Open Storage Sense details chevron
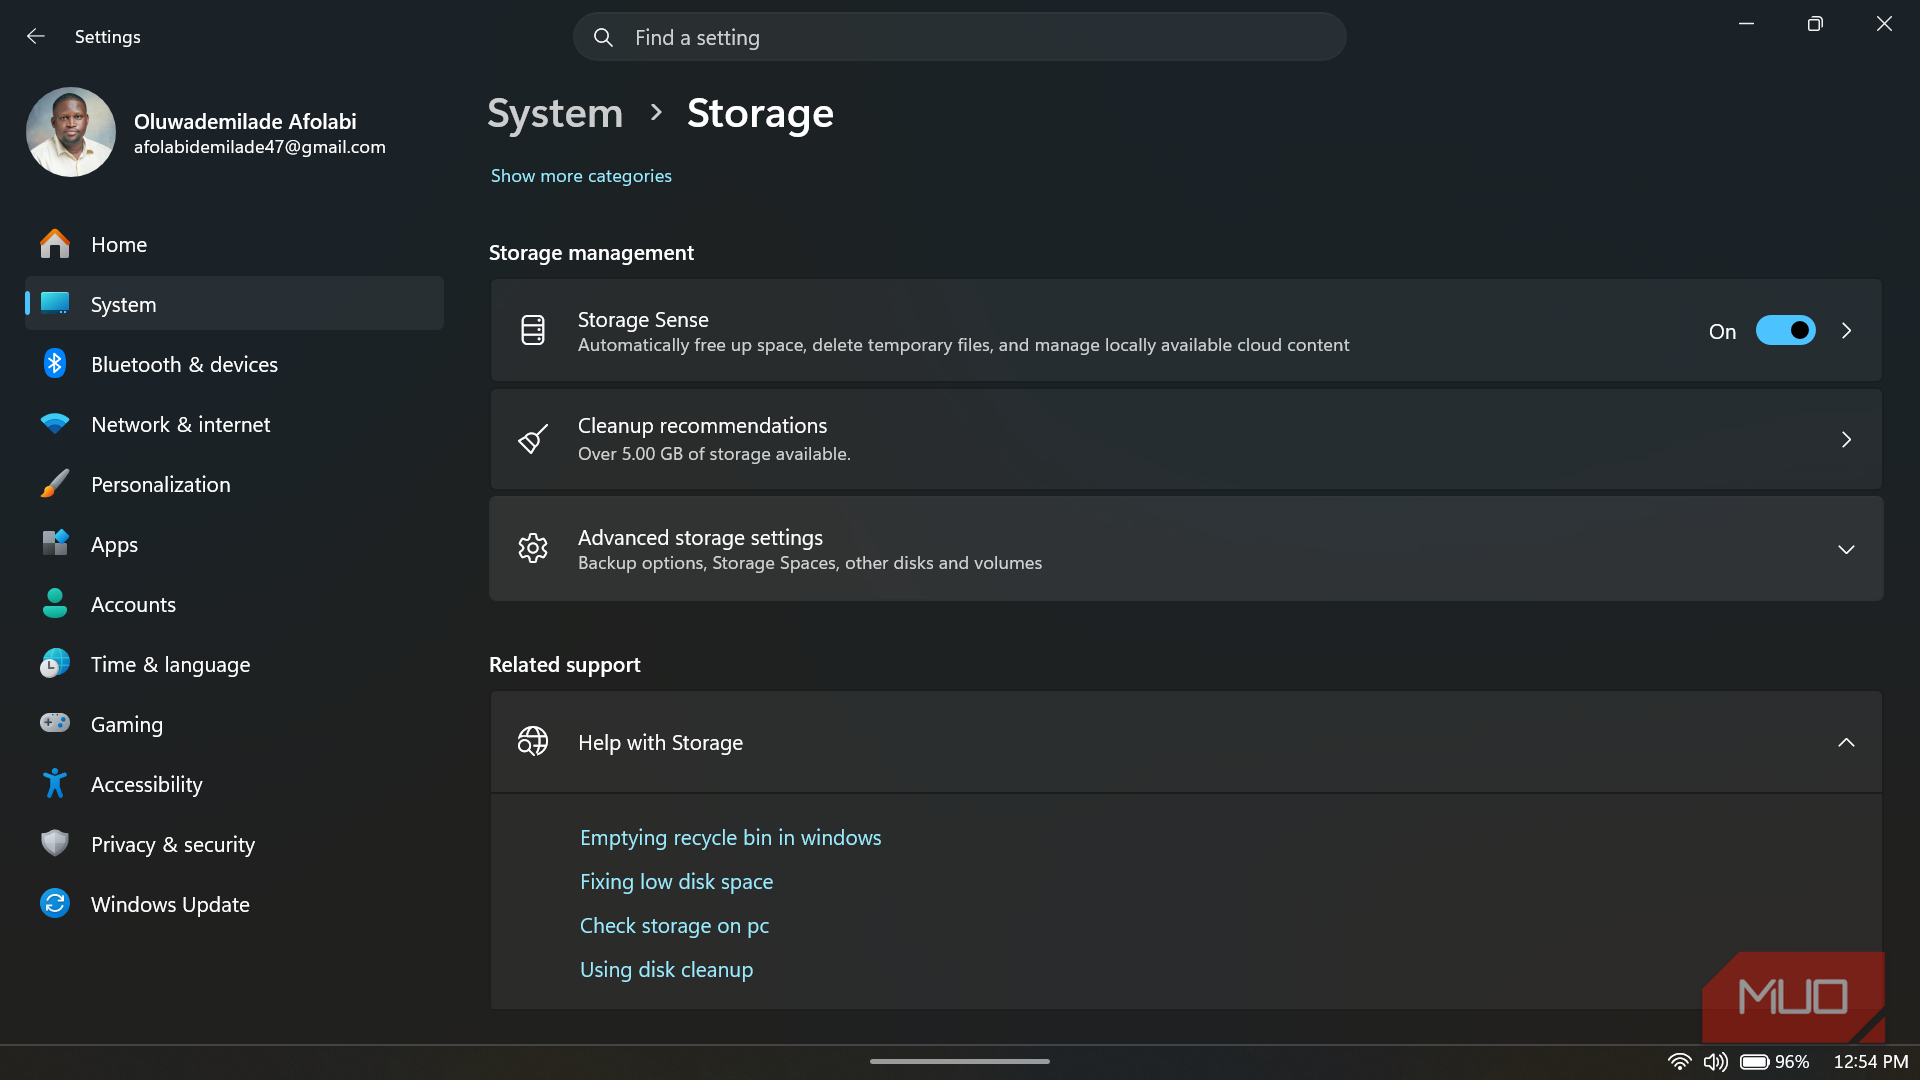1920x1080 pixels. click(1846, 330)
